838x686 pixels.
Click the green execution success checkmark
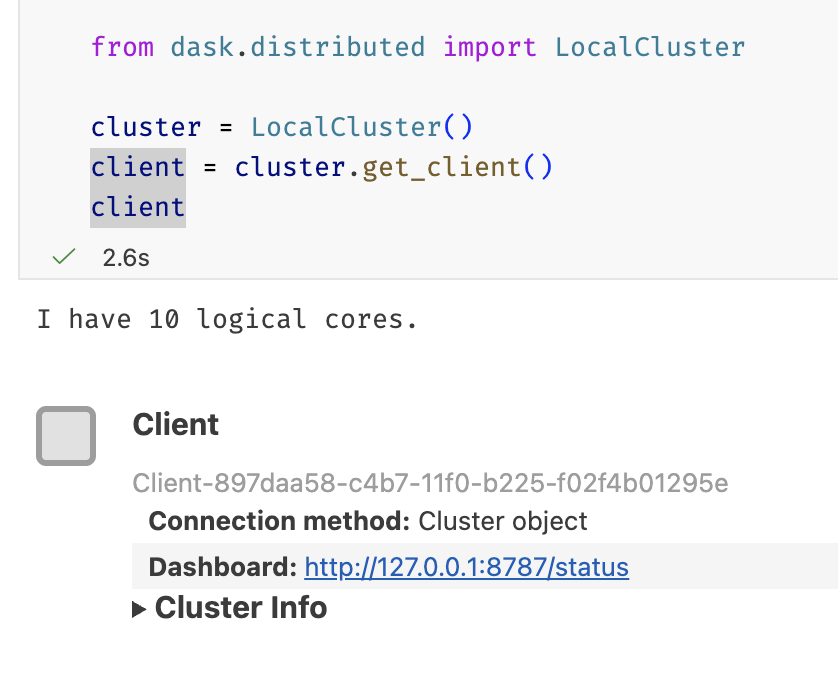64,257
